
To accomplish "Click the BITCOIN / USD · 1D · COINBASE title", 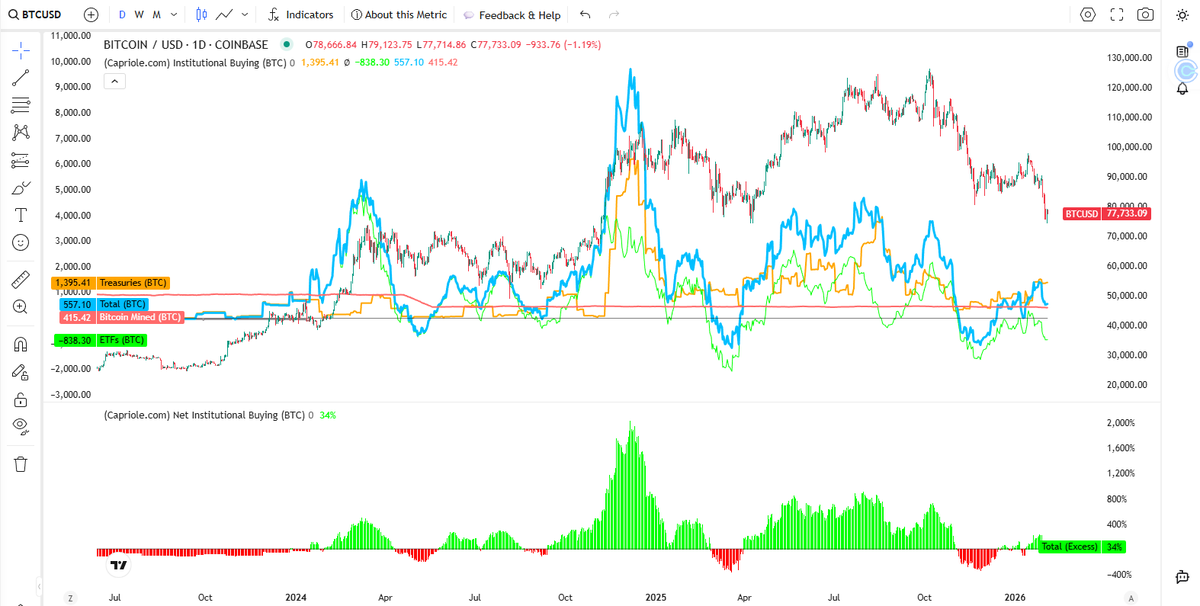I will click(186, 44).
